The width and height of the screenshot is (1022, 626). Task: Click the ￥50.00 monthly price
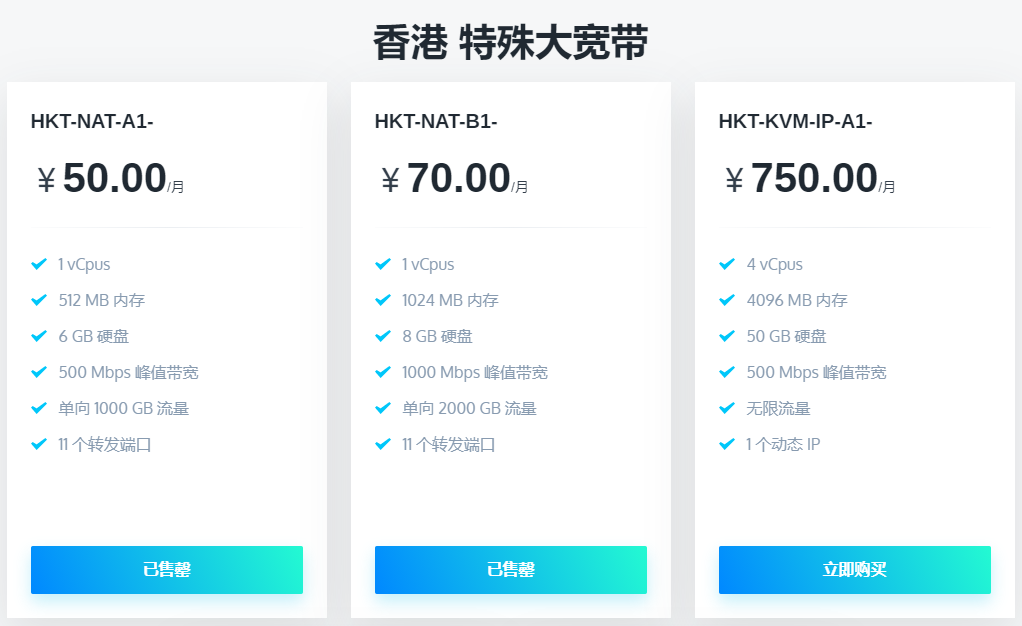click(x=111, y=179)
